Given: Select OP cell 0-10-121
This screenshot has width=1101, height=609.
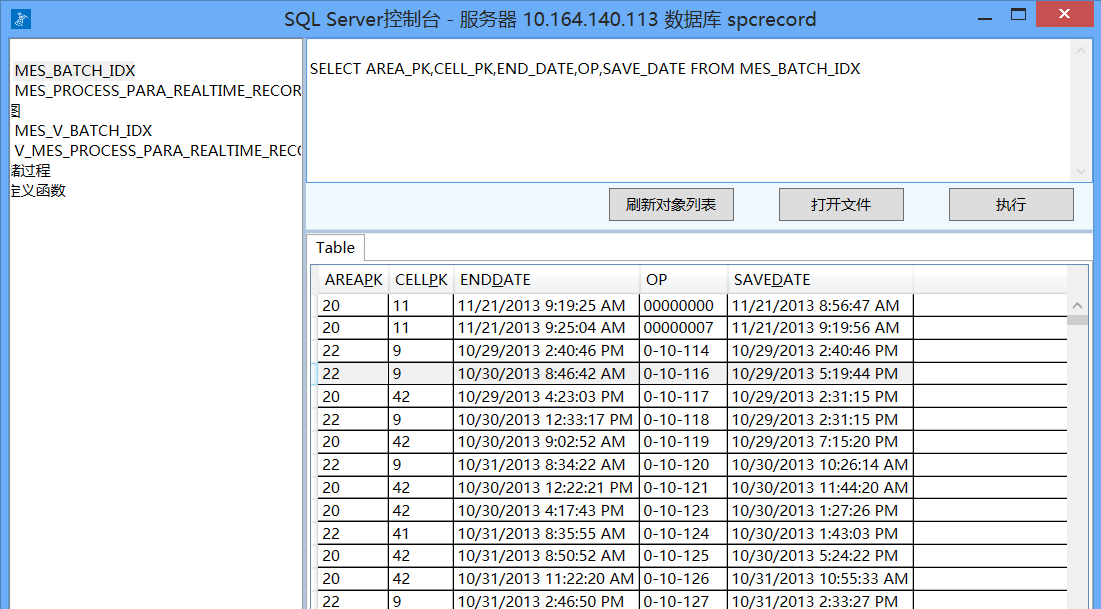Looking at the screenshot, I should point(683,487).
